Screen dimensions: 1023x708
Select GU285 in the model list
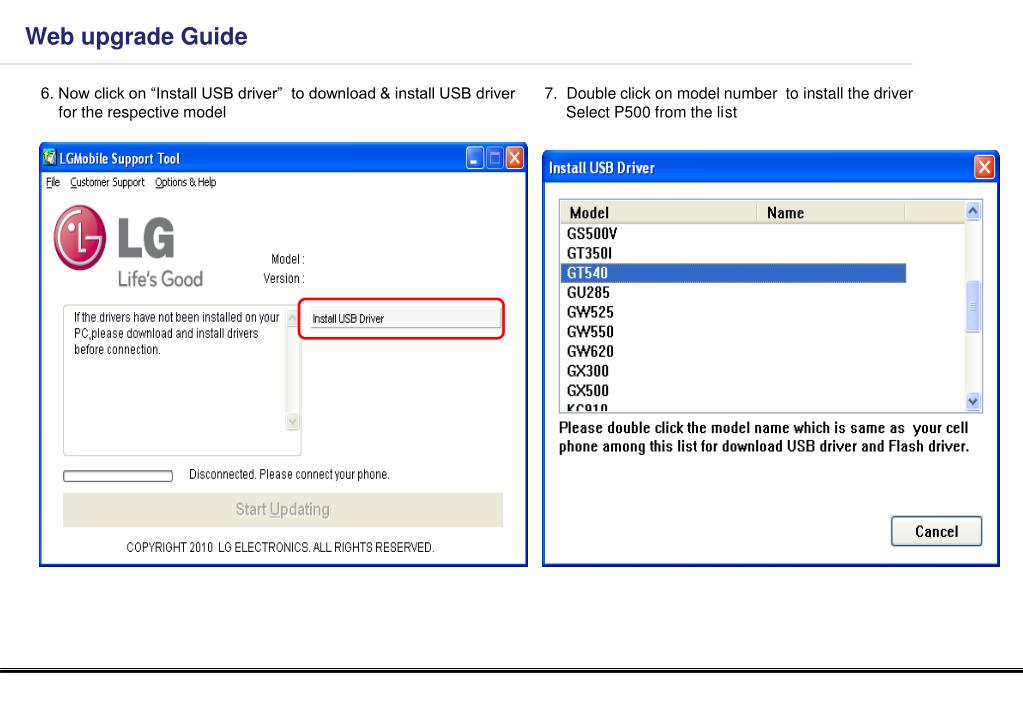coord(733,292)
